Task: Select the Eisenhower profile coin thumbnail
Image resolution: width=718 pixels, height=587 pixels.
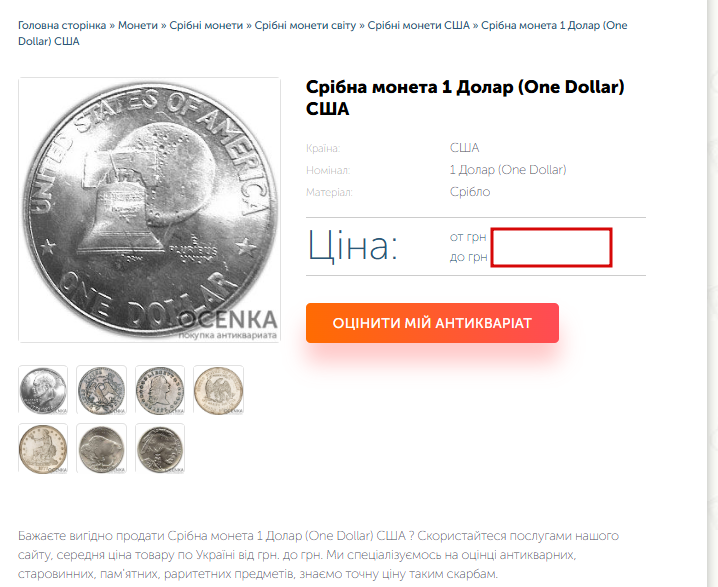Action: [43, 390]
